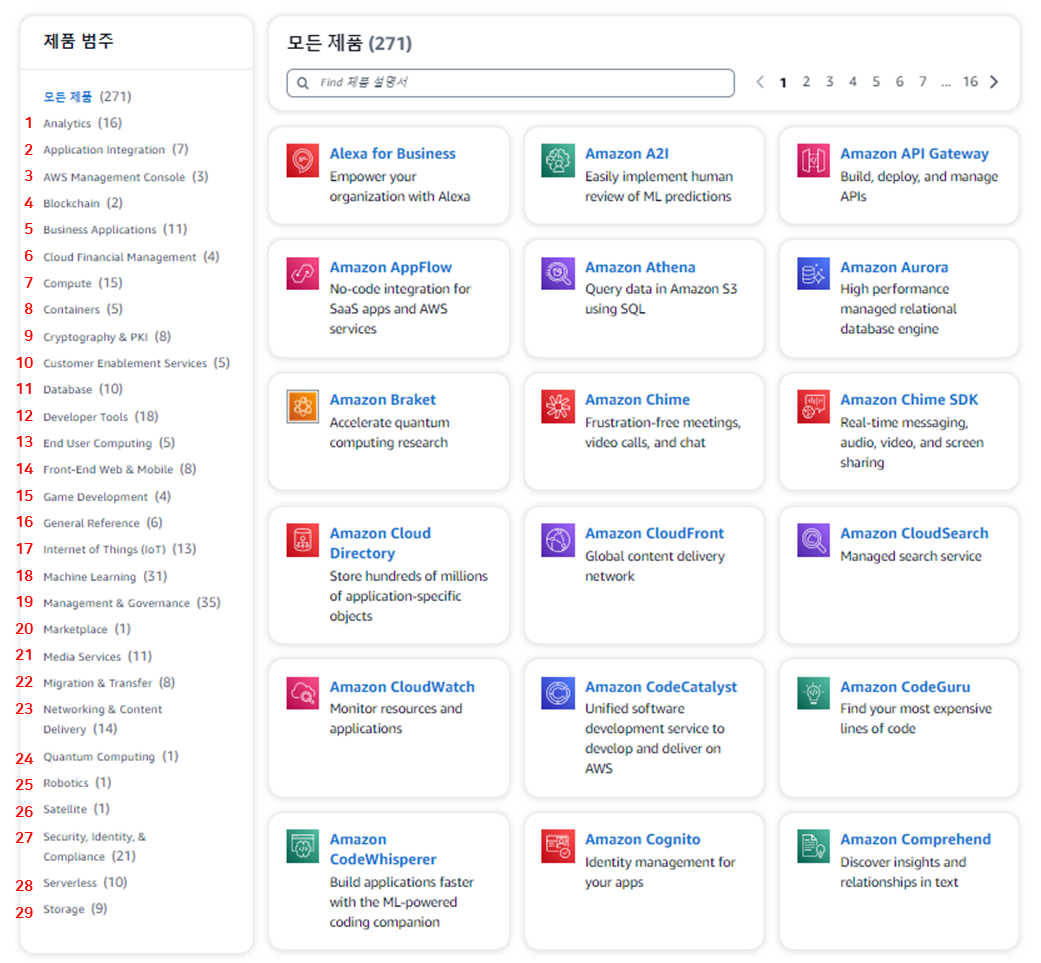Click the Amazon AppFlow icon
Viewport: 1041px width, 963px height.
click(303, 273)
